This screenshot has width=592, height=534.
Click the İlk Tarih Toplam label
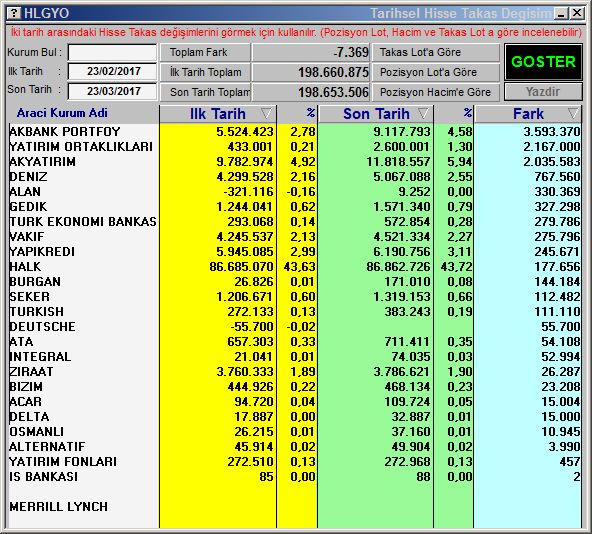point(205,72)
